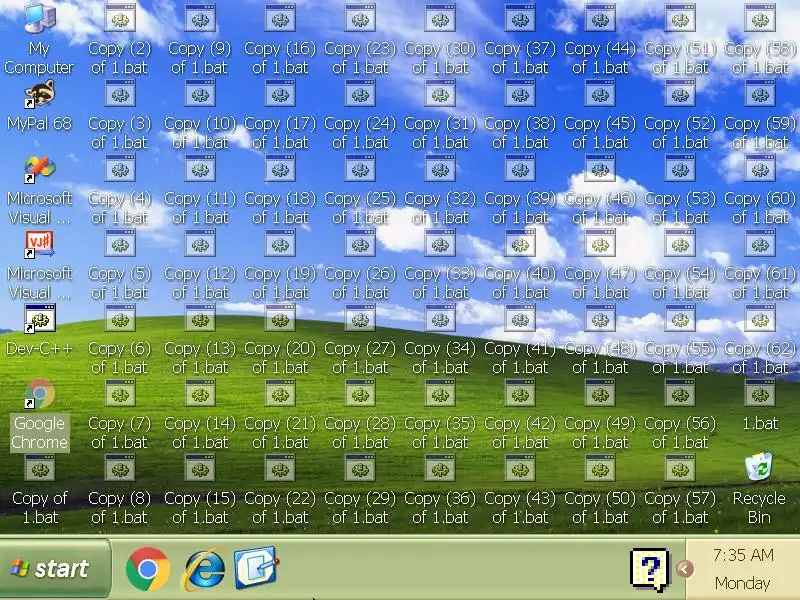Image resolution: width=800 pixels, height=600 pixels.
Task: Select Copy (10) of 1.bat icon
Action: coord(200,93)
